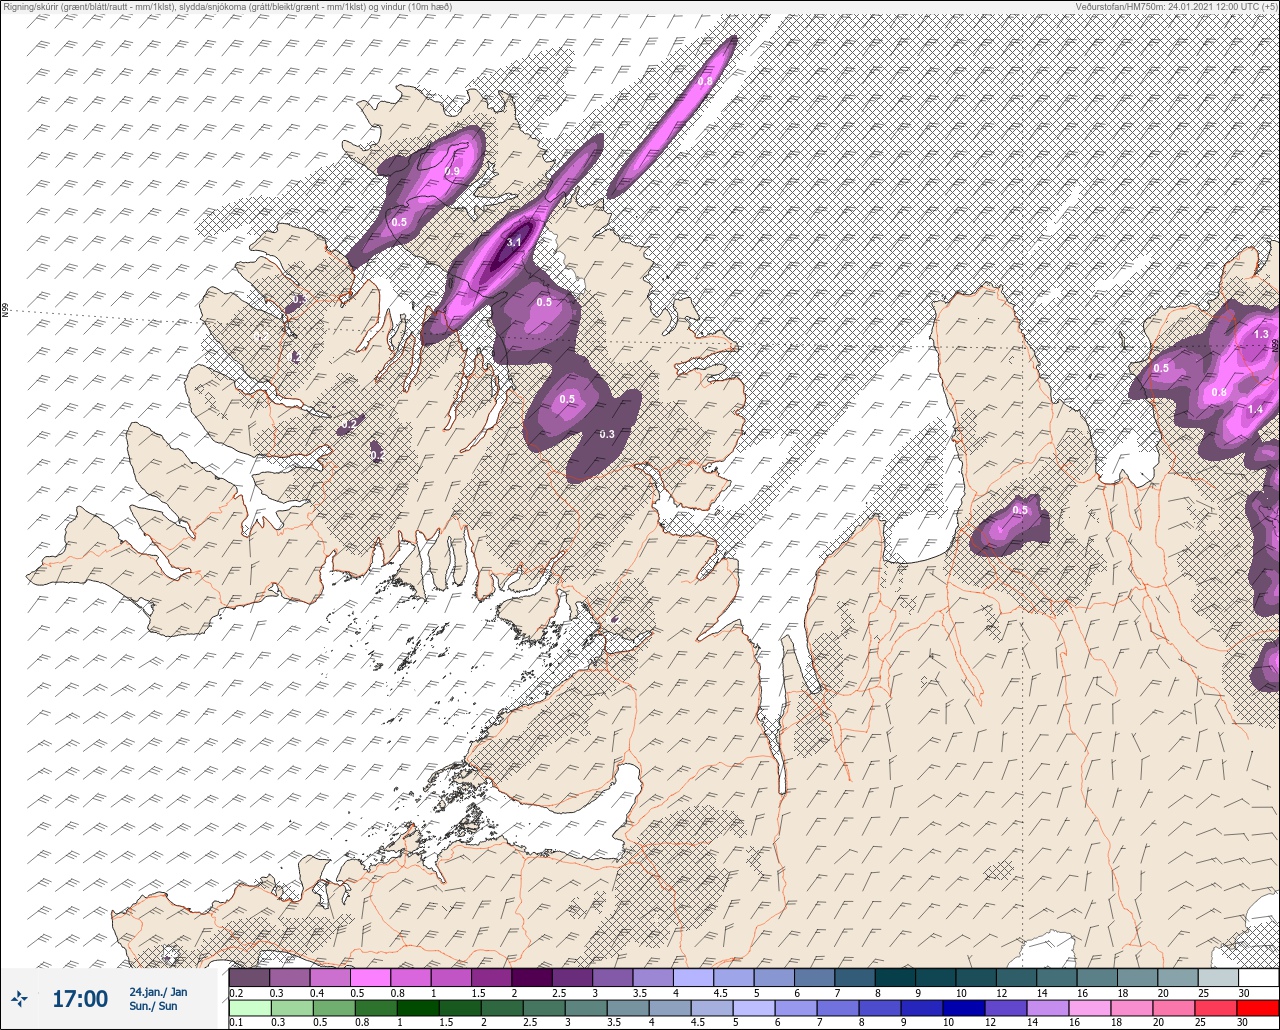Select the upper legend light grey 25–30 swatch

1218,977
